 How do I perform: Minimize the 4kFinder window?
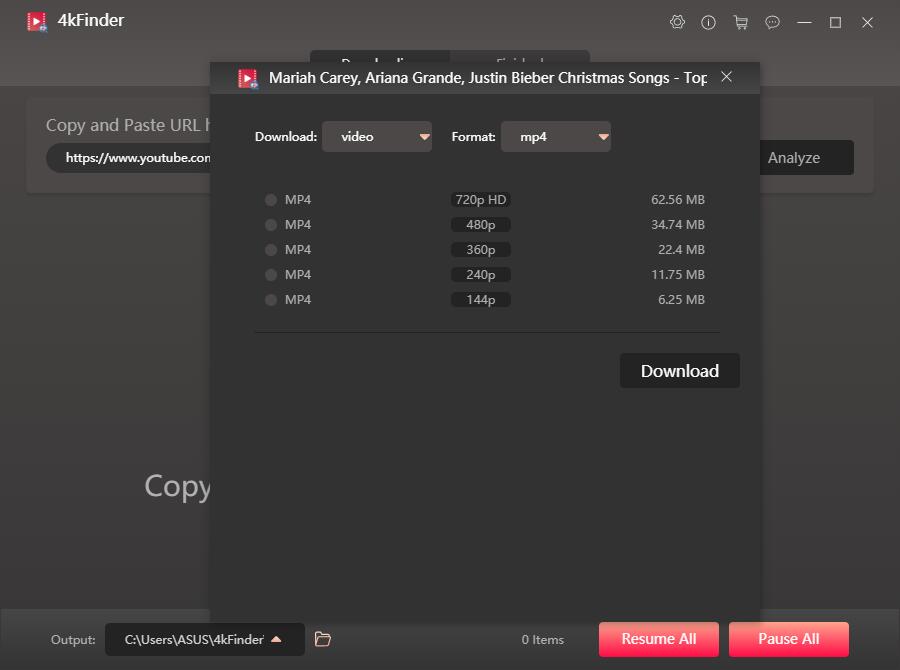[804, 22]
